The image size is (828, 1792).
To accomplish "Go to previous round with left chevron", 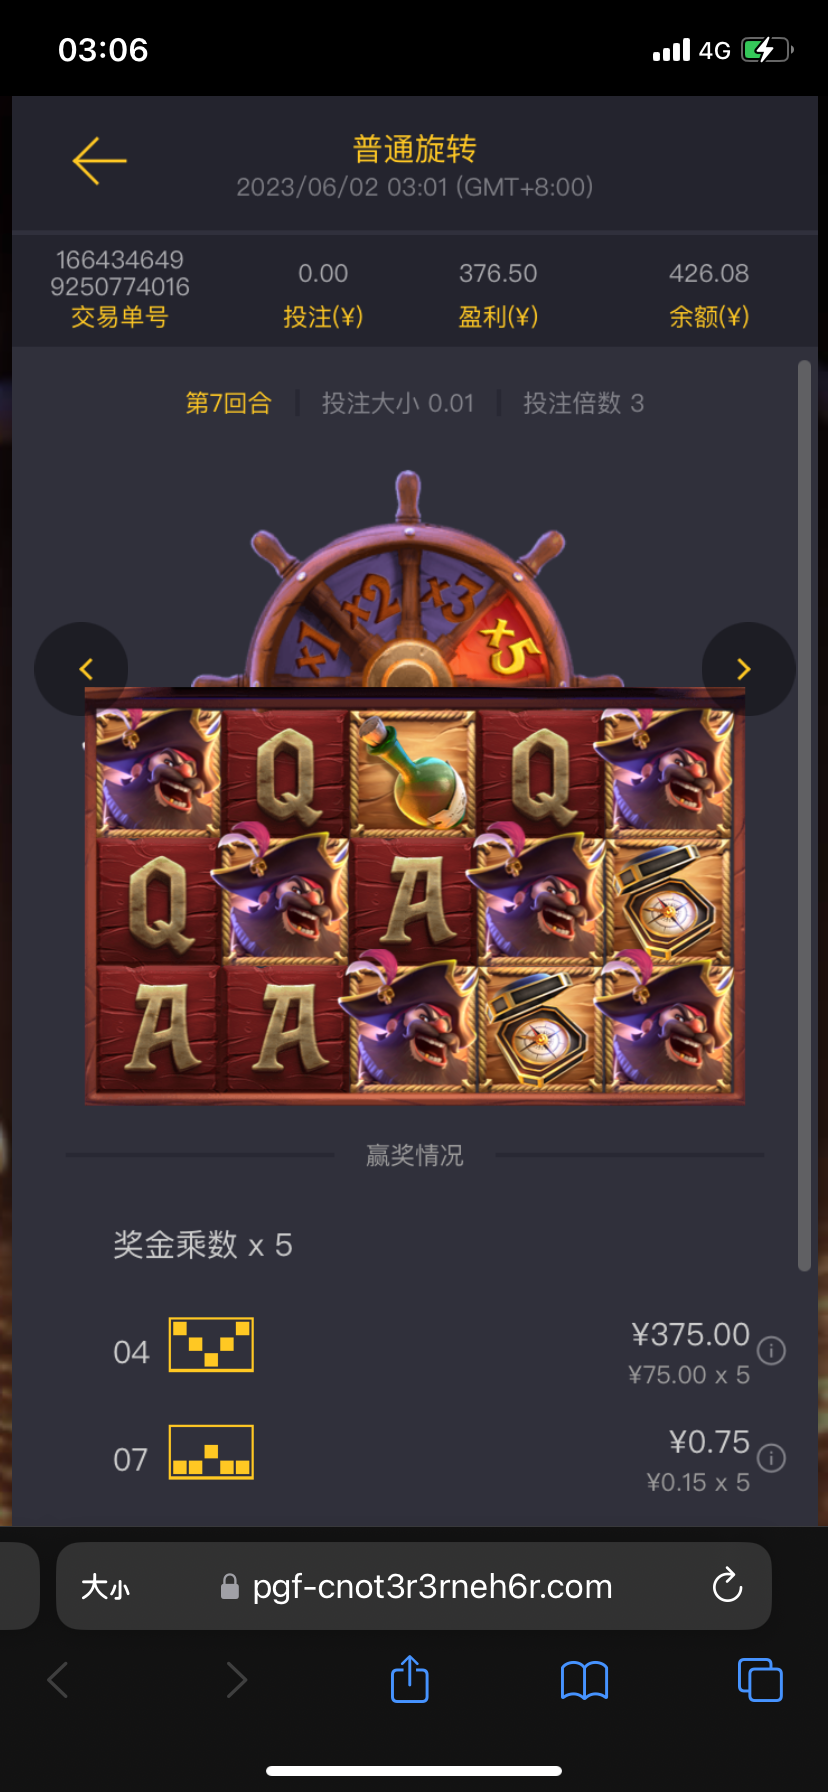I will (82, 669).
